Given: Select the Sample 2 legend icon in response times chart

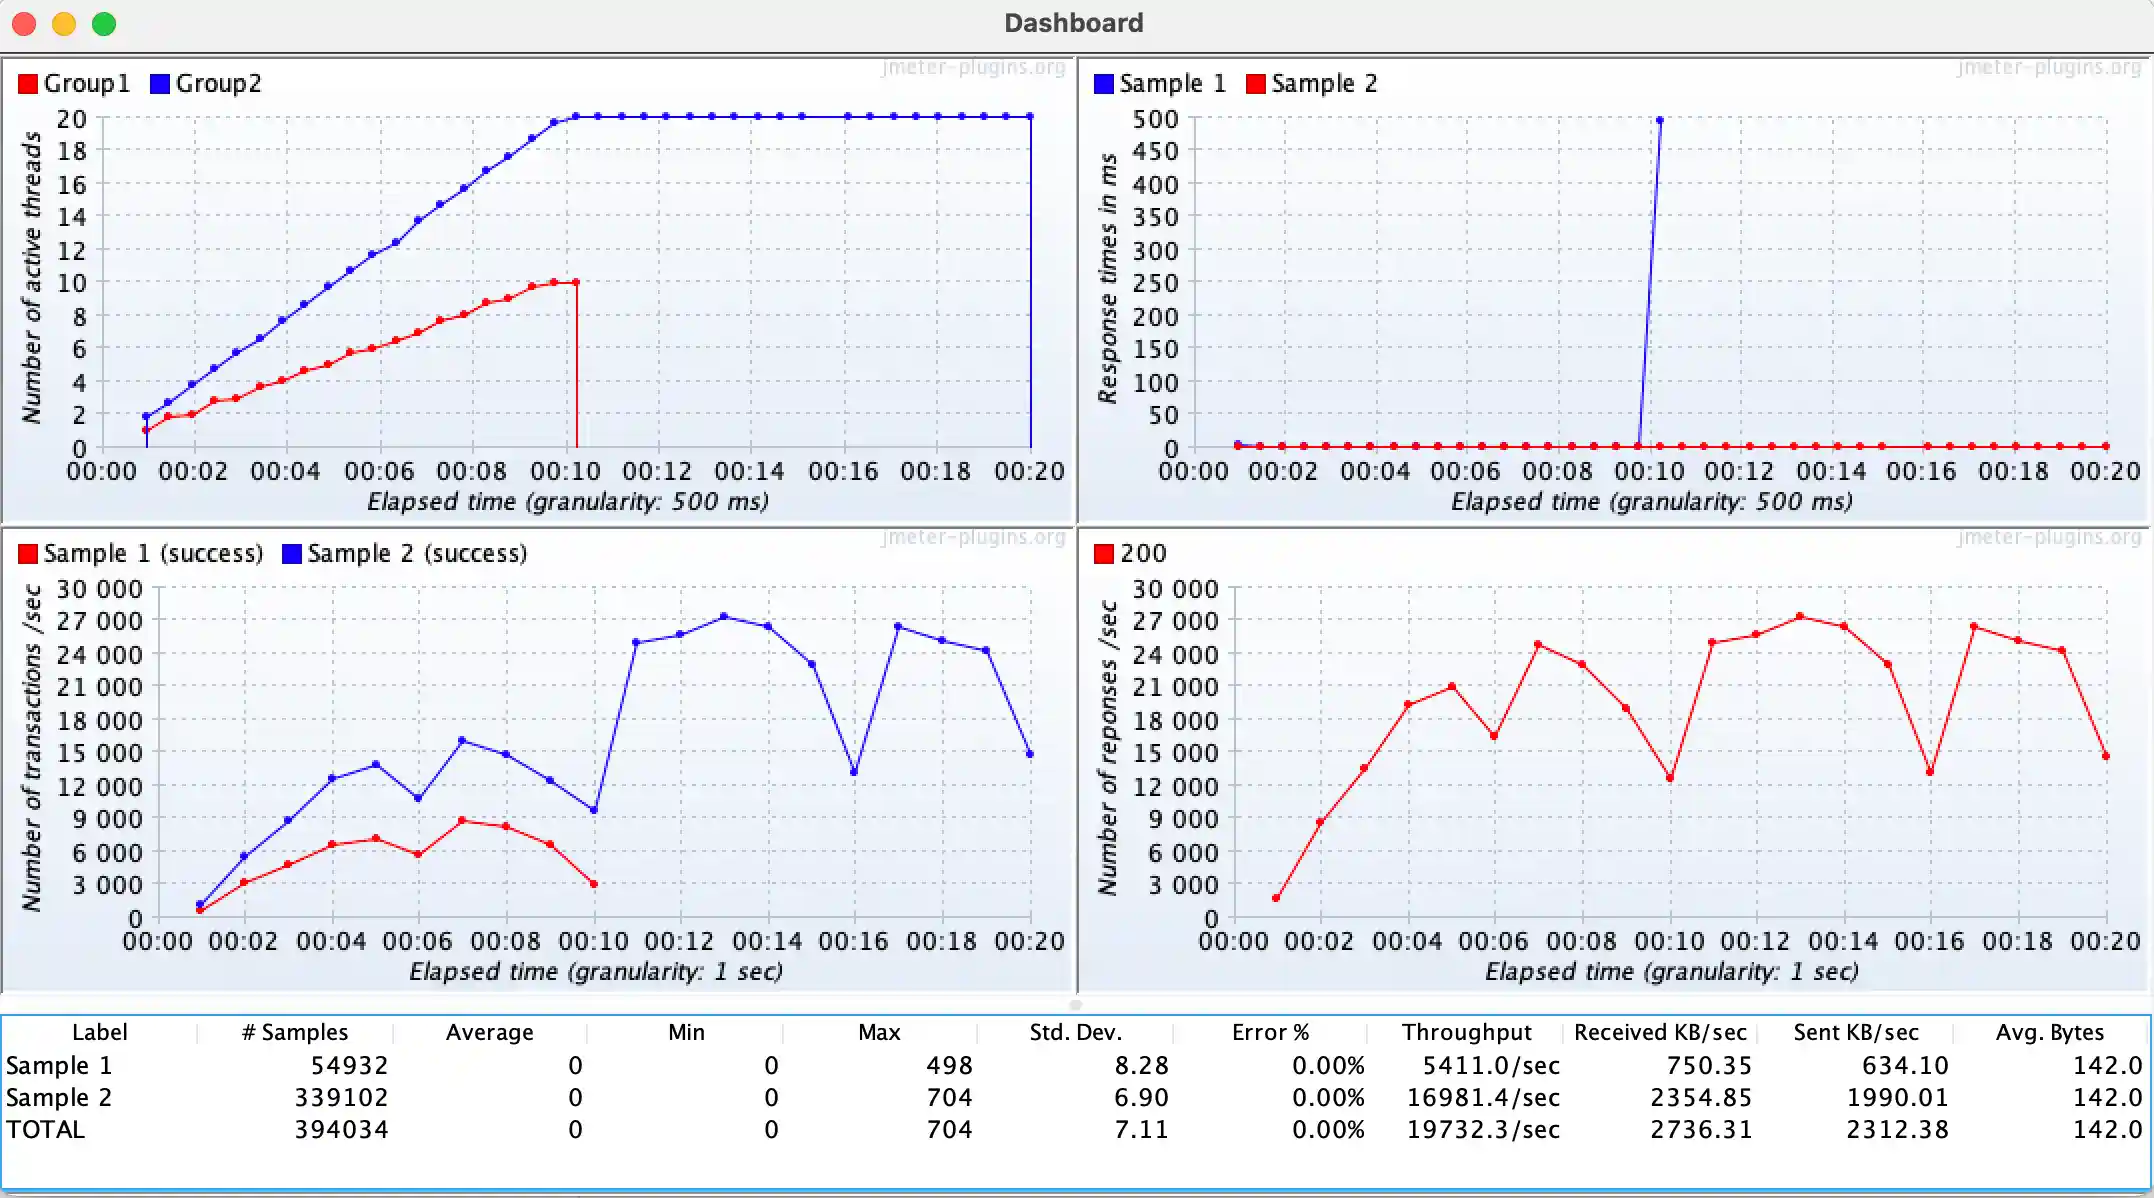Looking at the screenshot, I should tap(1254, 83).
